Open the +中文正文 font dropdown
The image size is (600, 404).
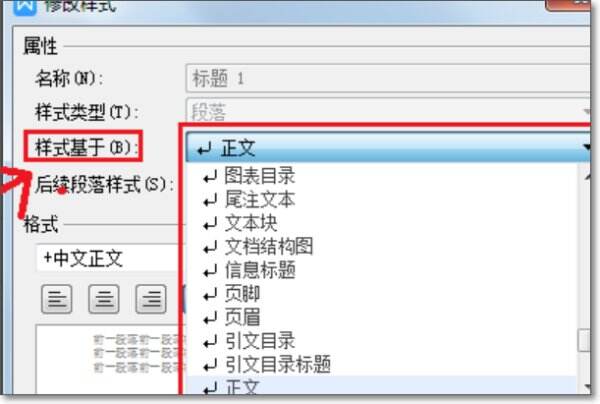108,258
